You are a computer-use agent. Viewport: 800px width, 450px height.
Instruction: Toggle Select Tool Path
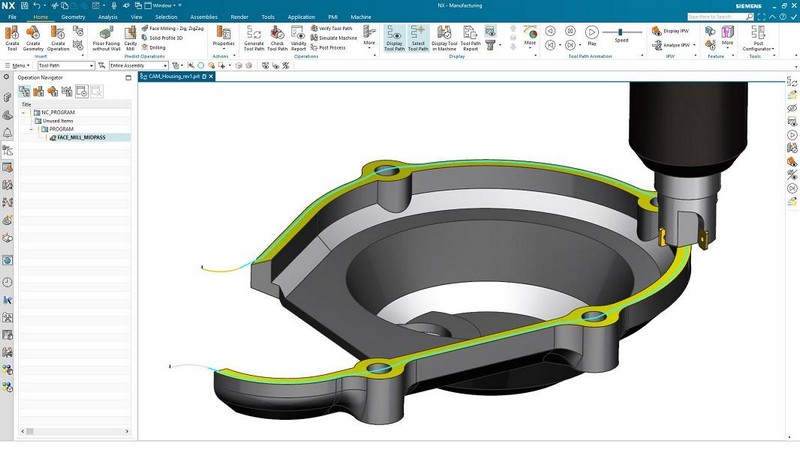[x=418, y=38]
